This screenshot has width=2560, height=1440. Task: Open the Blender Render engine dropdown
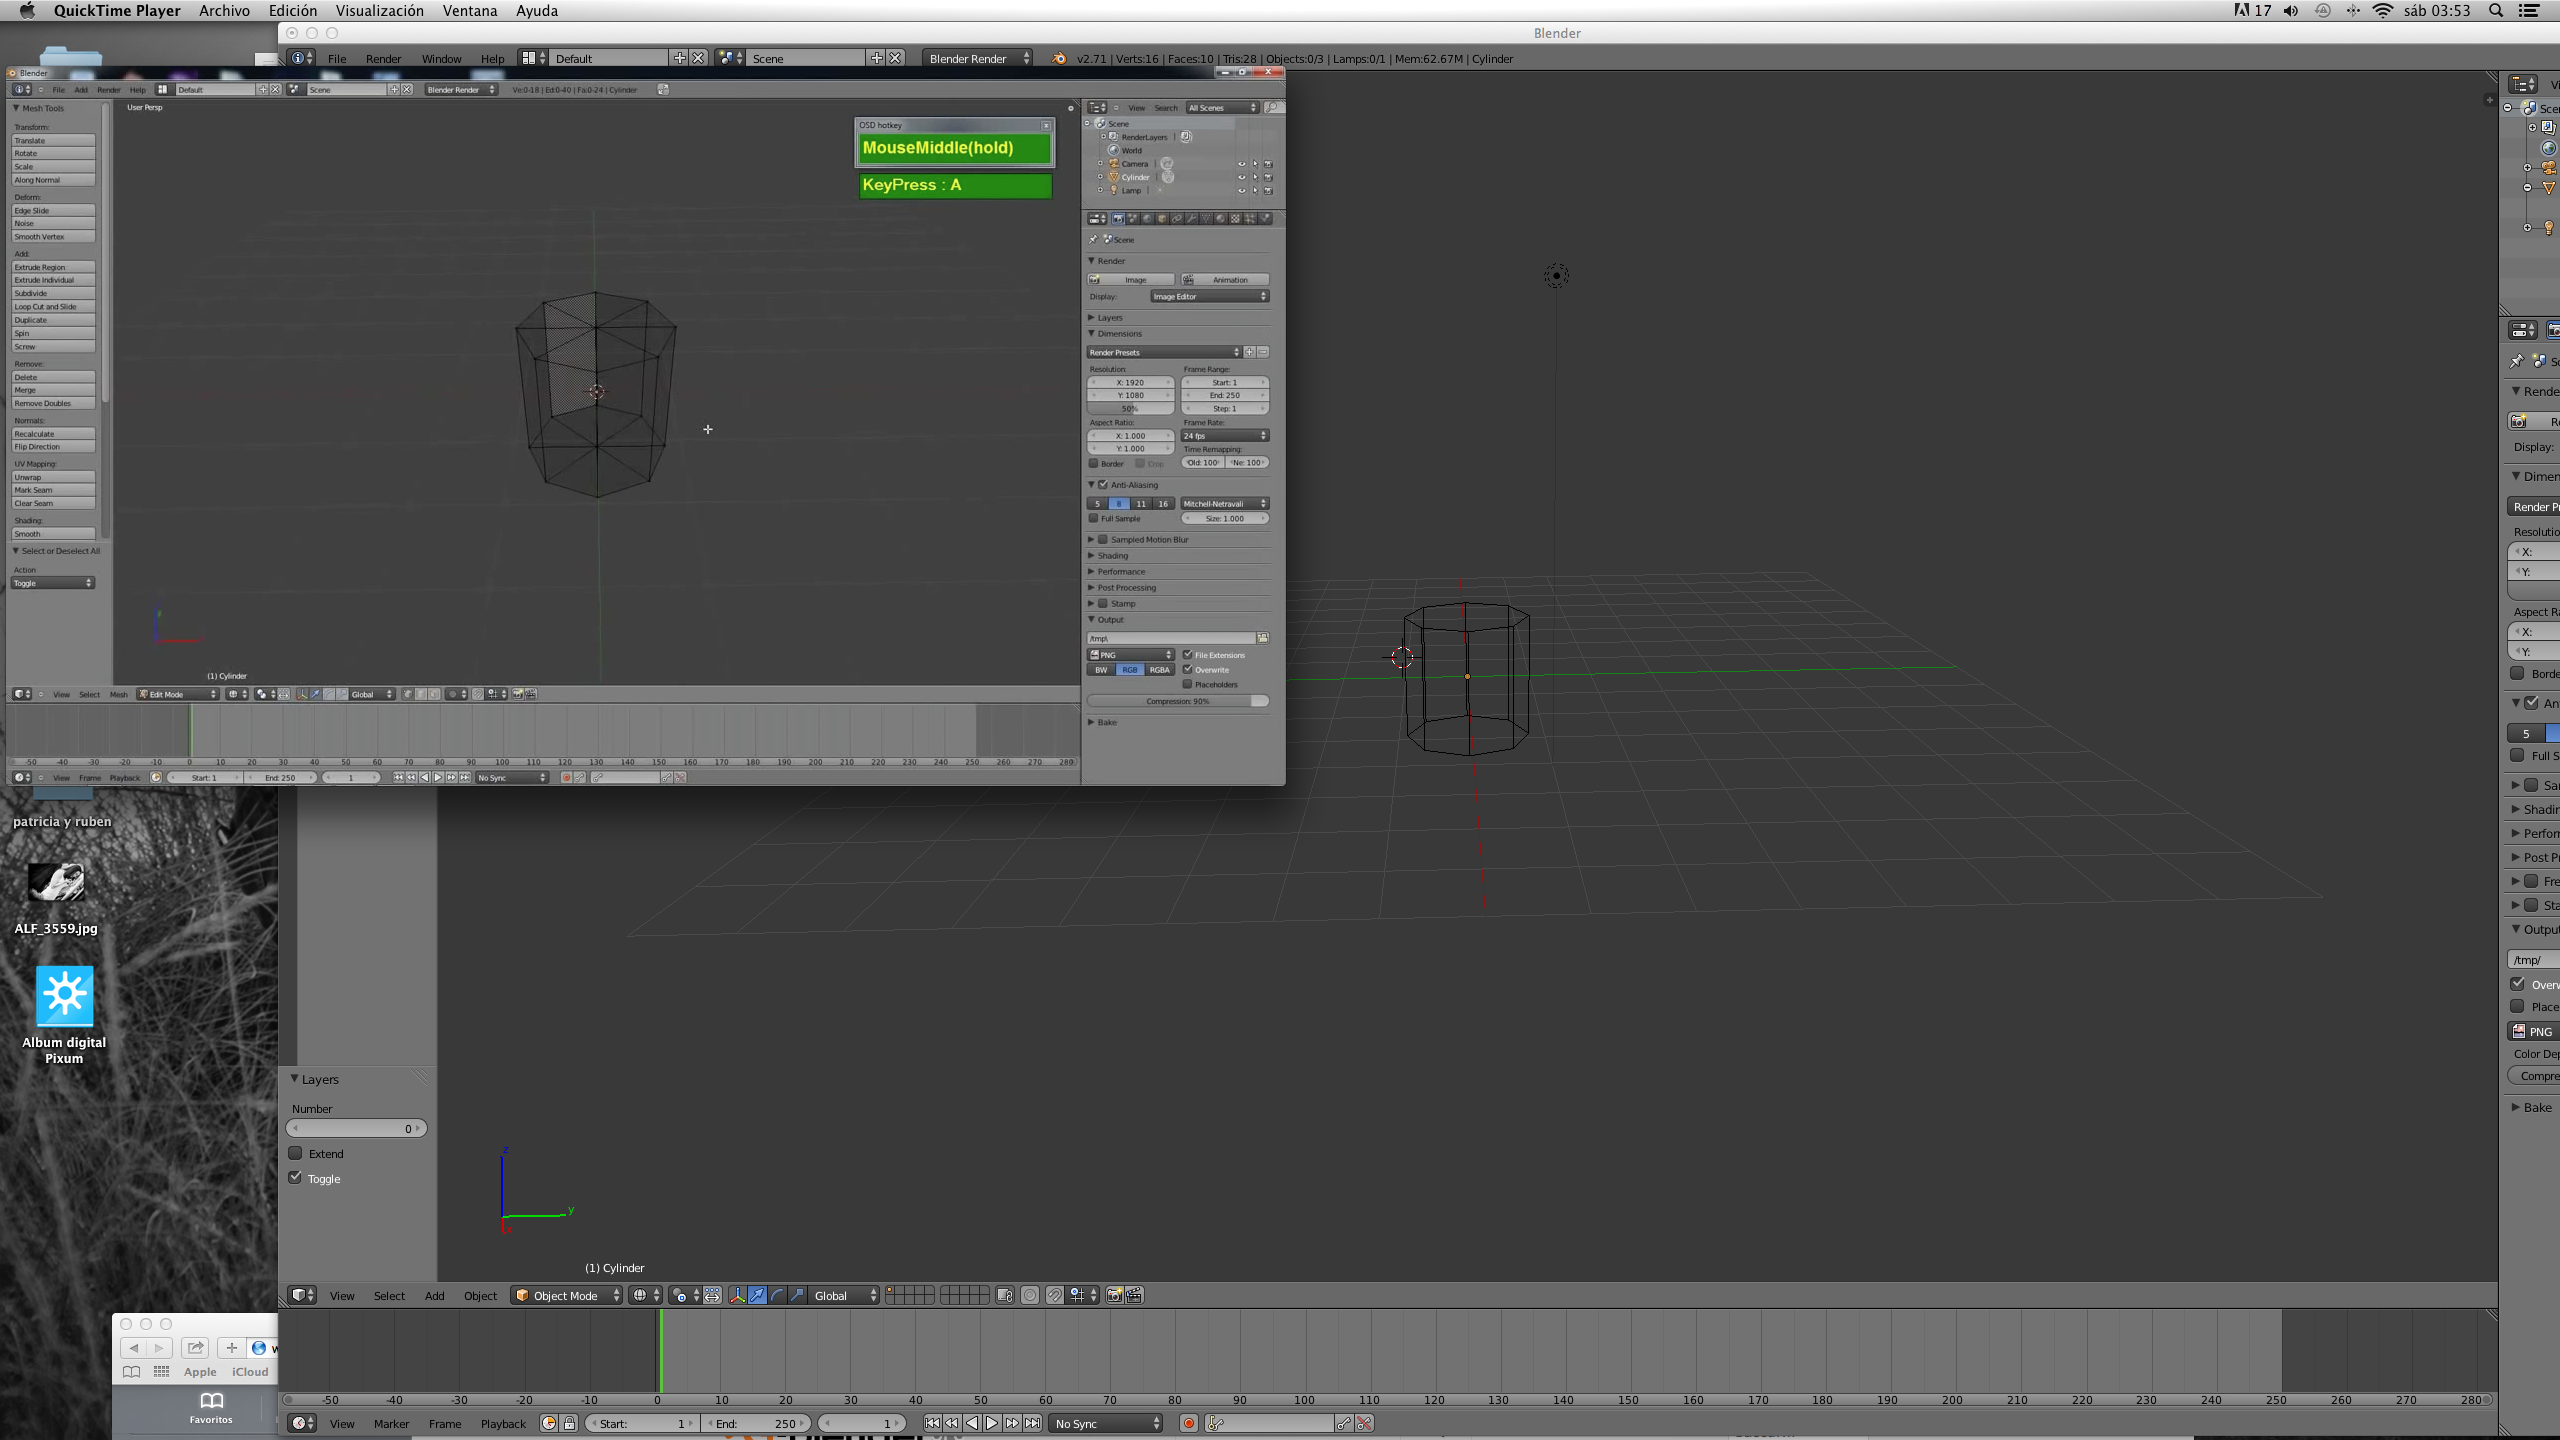tap(977, 58)
